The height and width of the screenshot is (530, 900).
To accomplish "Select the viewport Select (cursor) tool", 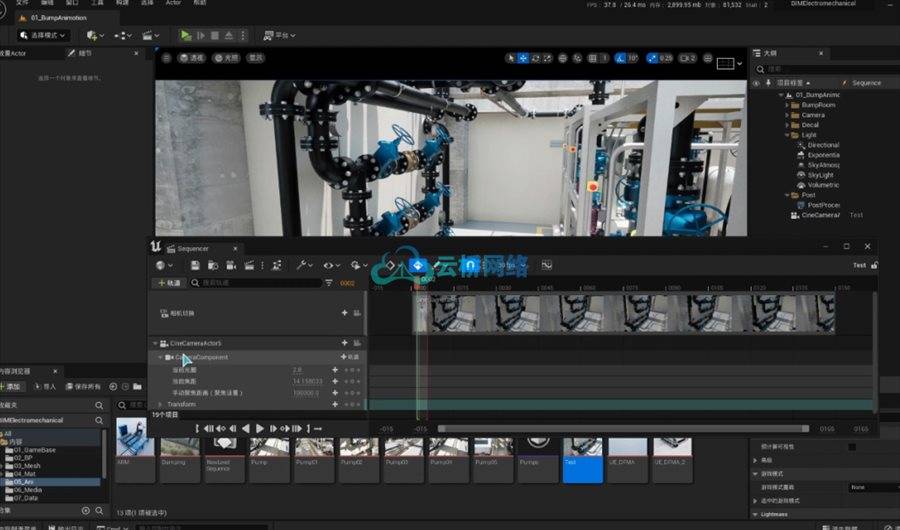I will tap(511, 58).
